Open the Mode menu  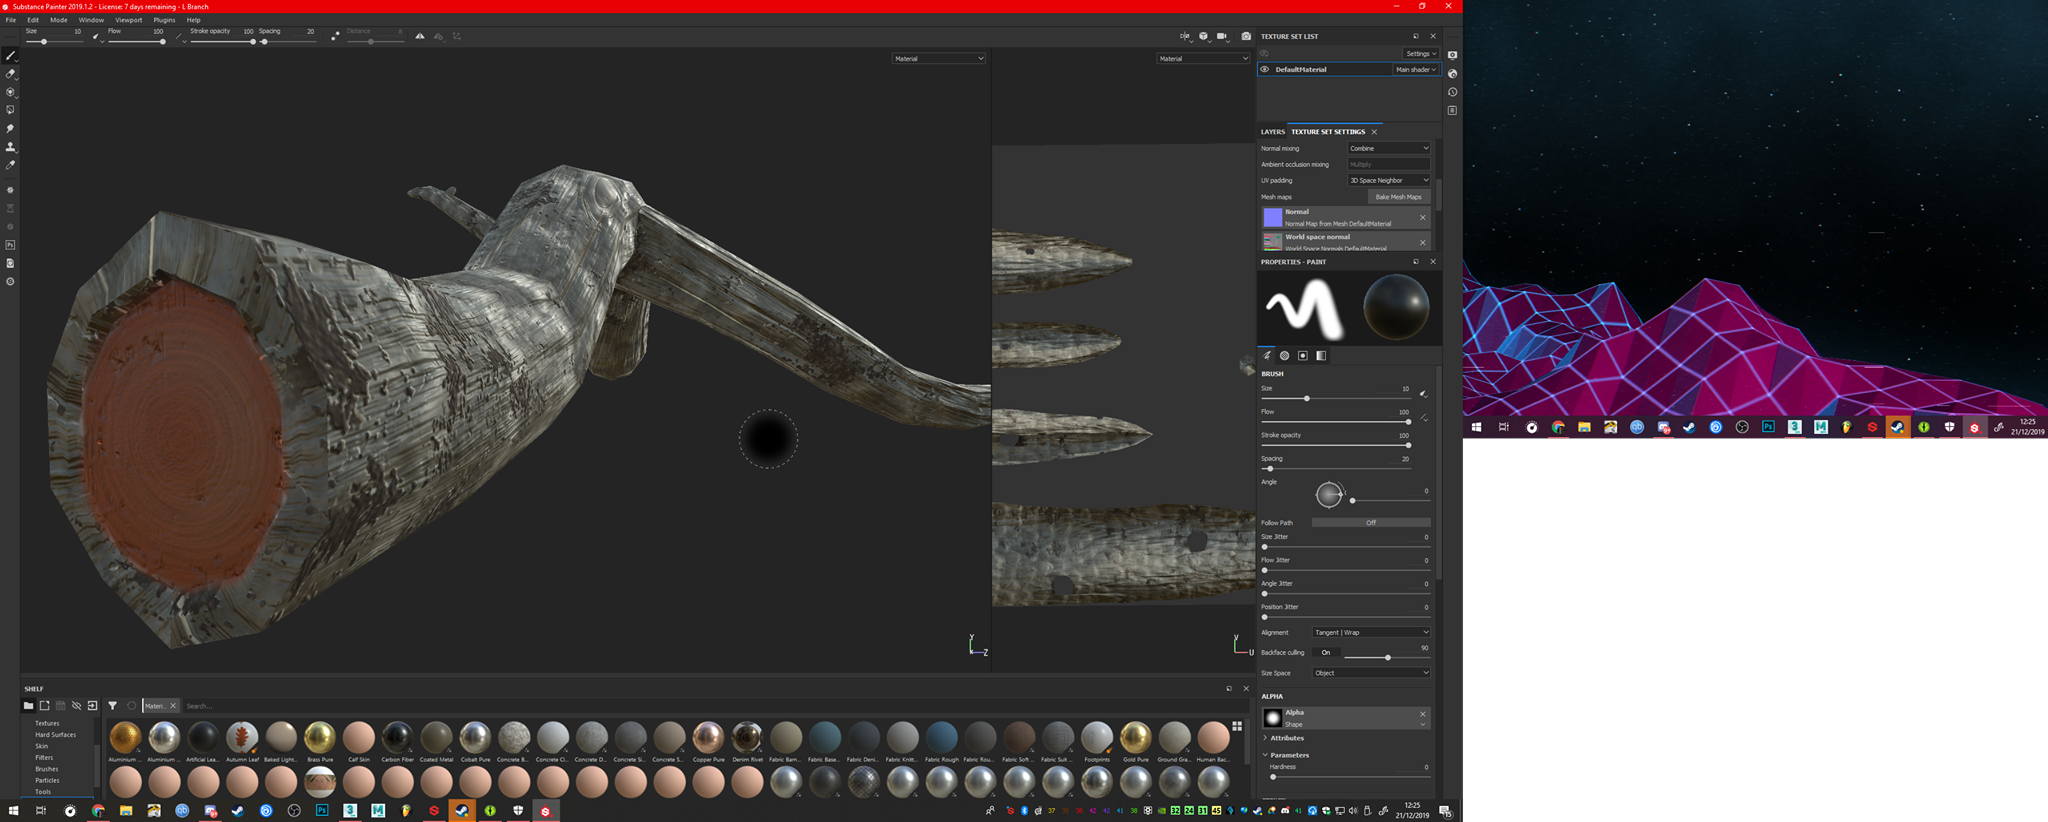(x=59, y=20)
